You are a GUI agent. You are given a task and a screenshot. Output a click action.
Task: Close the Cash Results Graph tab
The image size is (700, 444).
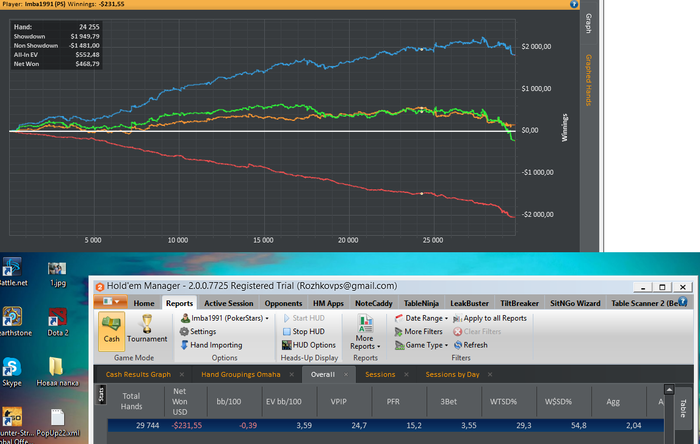pos(182,374)
